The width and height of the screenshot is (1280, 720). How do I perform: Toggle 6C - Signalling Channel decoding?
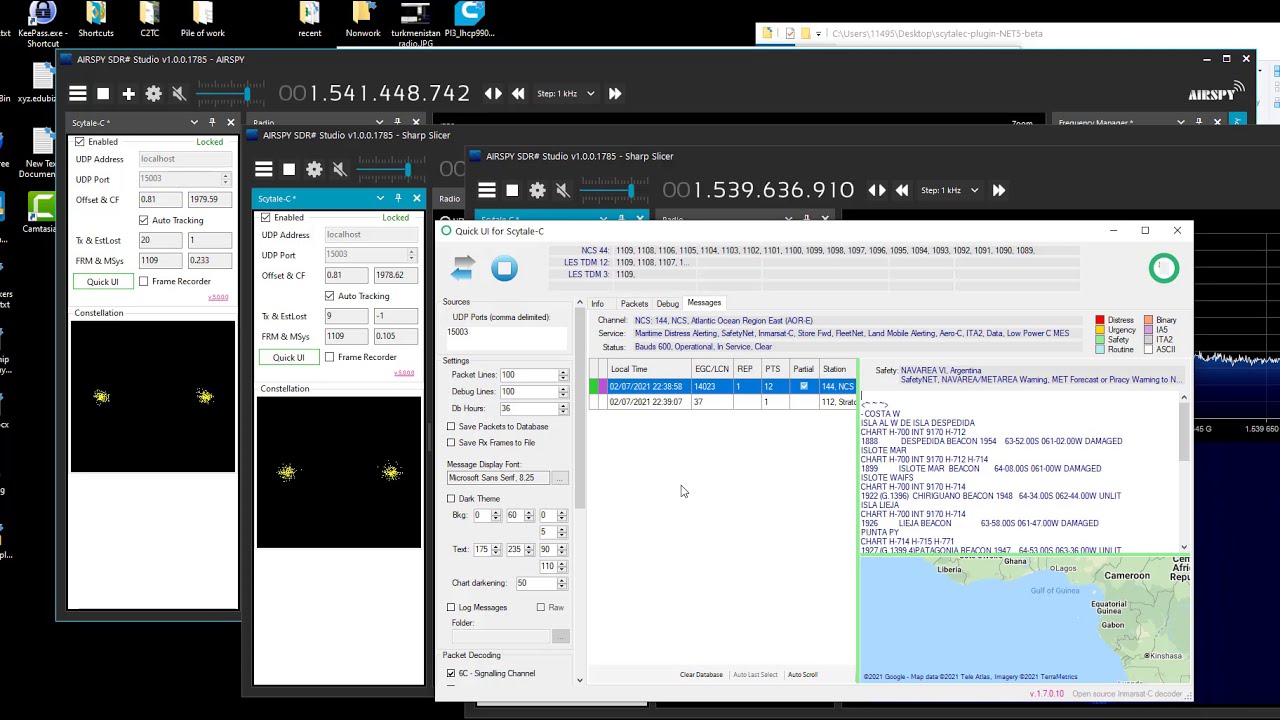(451, 673)
